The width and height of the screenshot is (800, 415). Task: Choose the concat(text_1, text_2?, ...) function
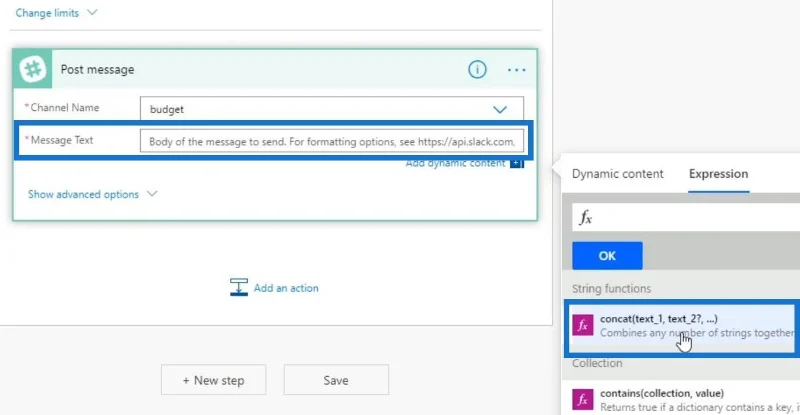(683, 326)
